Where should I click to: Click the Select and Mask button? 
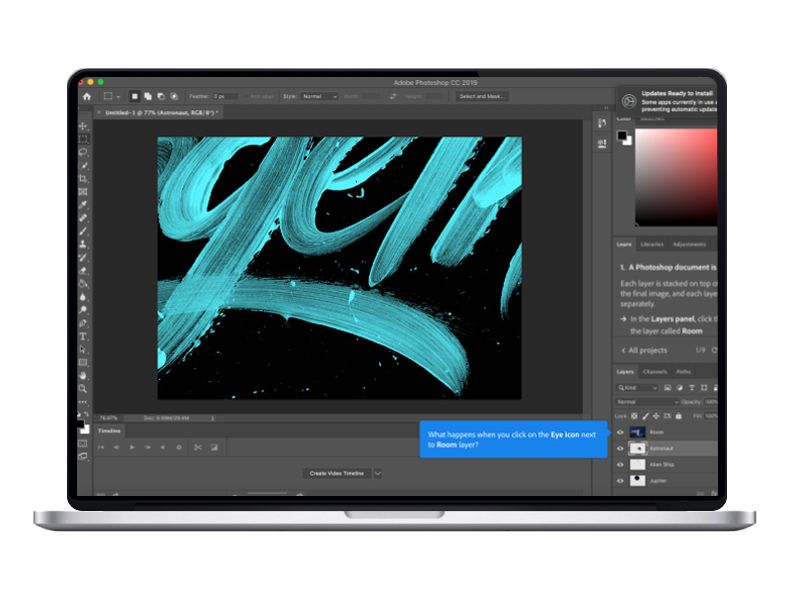pos(482,96)
